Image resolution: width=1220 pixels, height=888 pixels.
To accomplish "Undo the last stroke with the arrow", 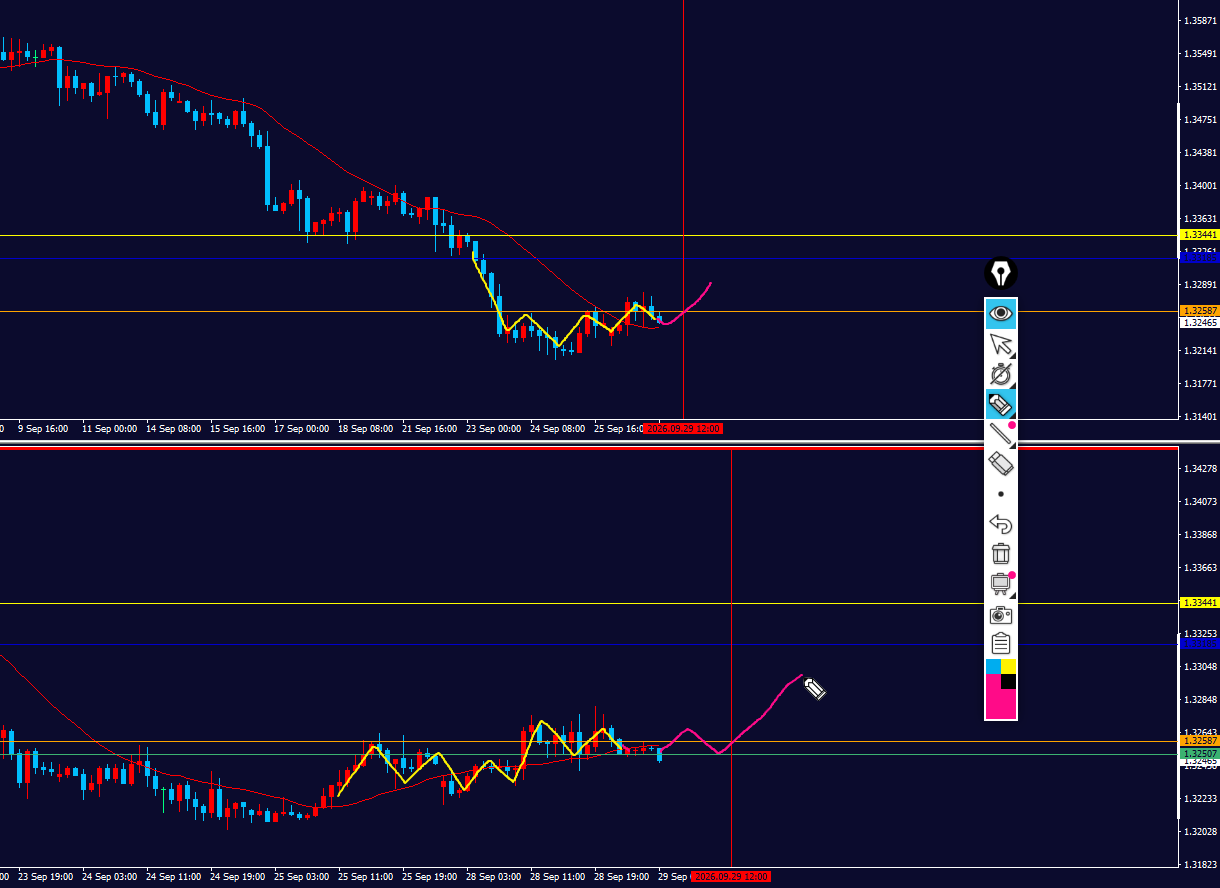I will coord(1001,524).
